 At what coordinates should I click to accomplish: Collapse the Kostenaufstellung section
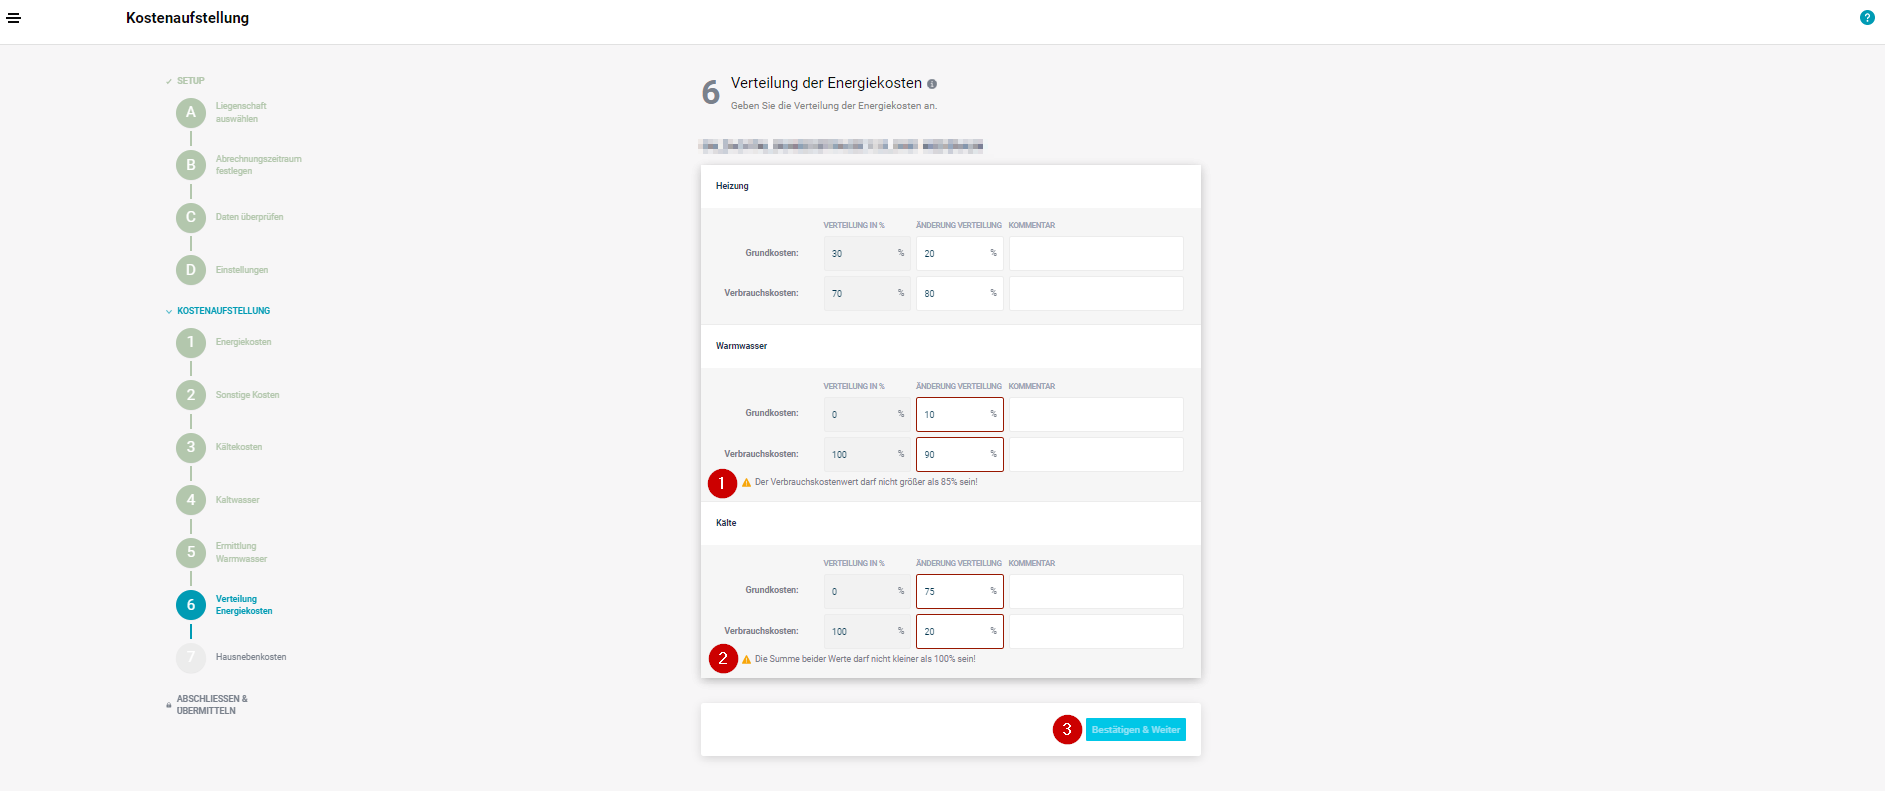tap(222, 311)
